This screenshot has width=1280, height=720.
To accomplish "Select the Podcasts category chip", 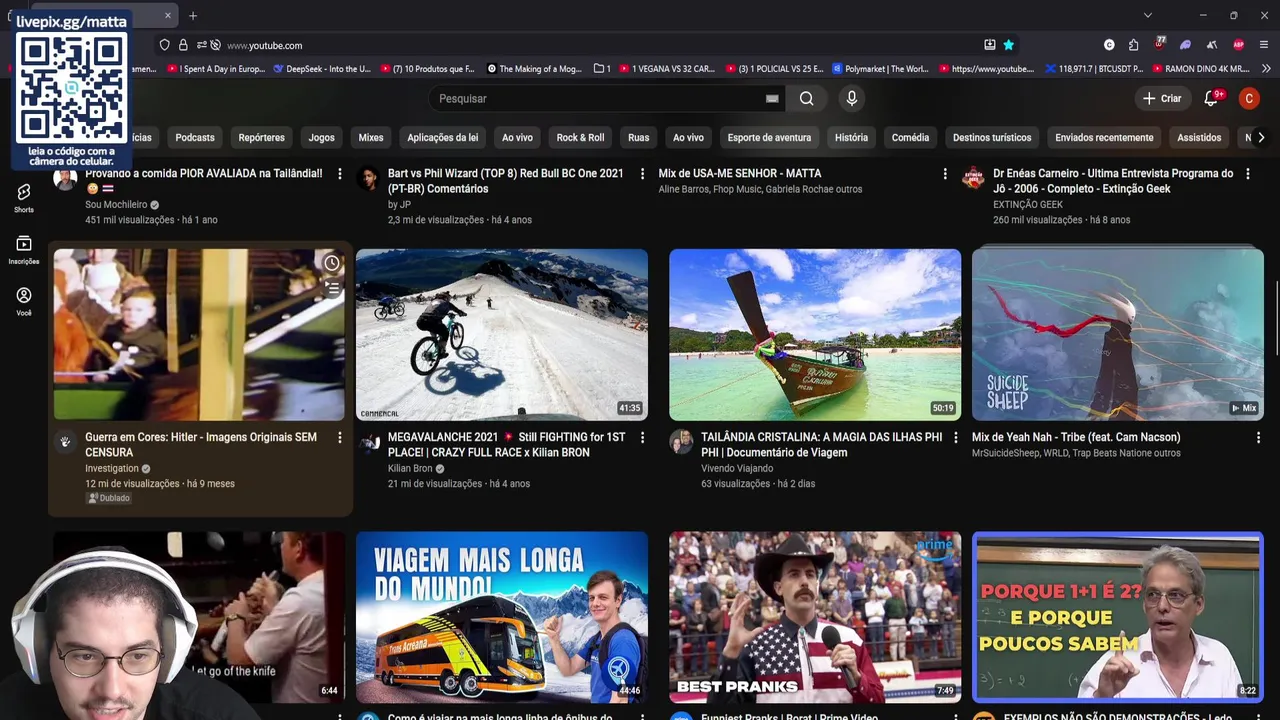I will (195, 138).
